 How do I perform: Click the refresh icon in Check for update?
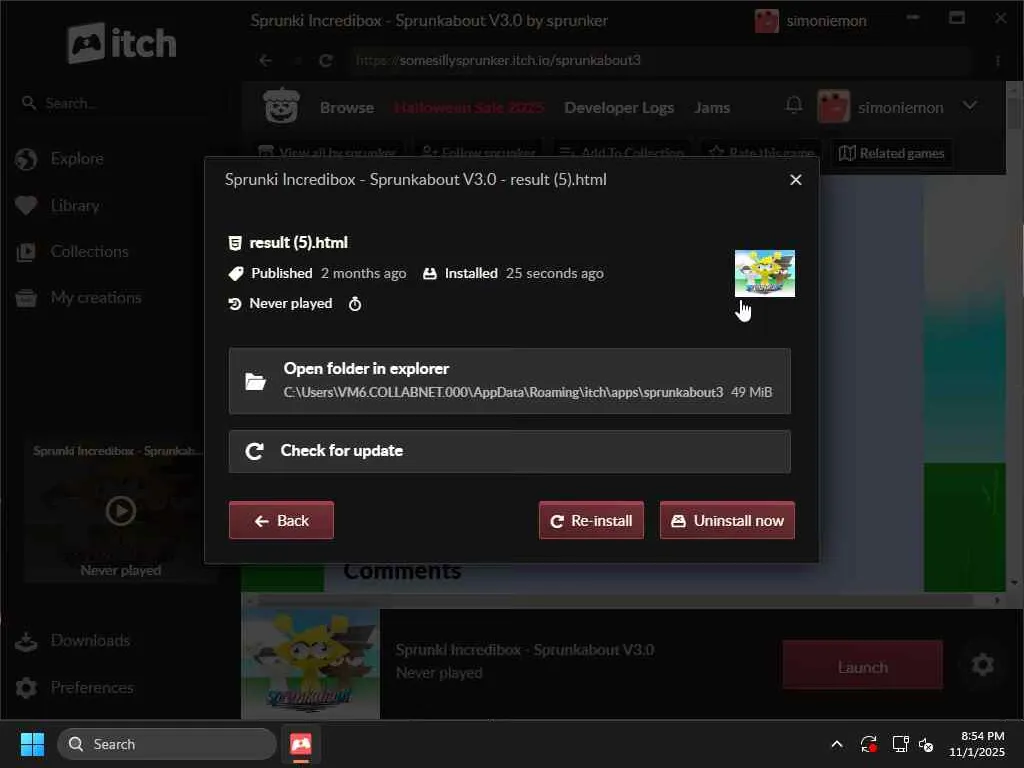coord(254,451)
